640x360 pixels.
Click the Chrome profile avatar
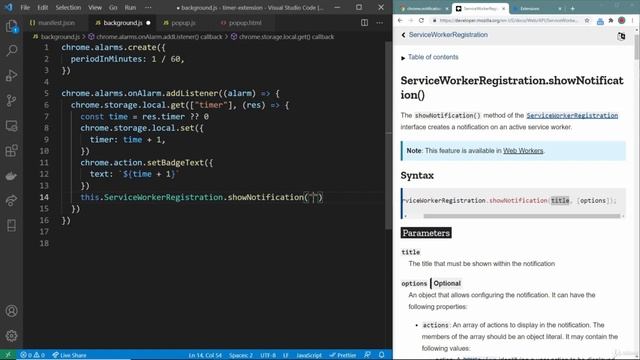pyautogui.click(x=621, y=20)
